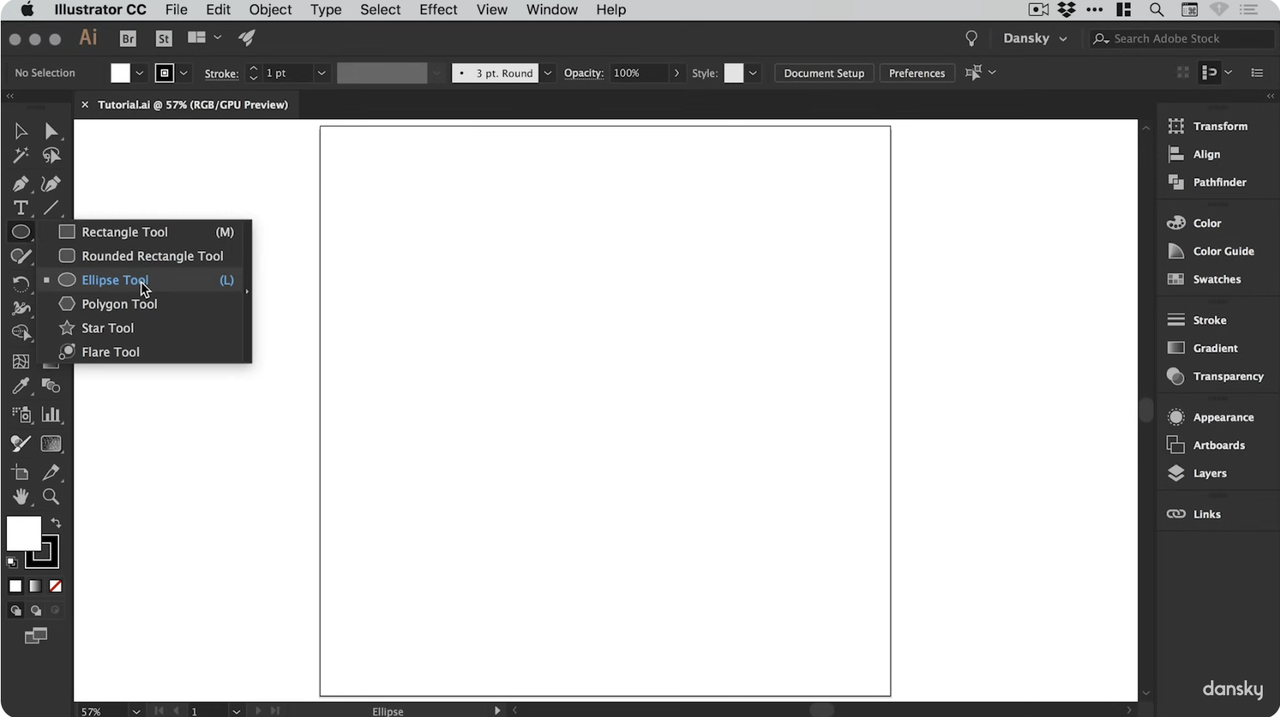1280x717 pixels.
Task: Click the control bar style swatch
Action: point(734,73)
